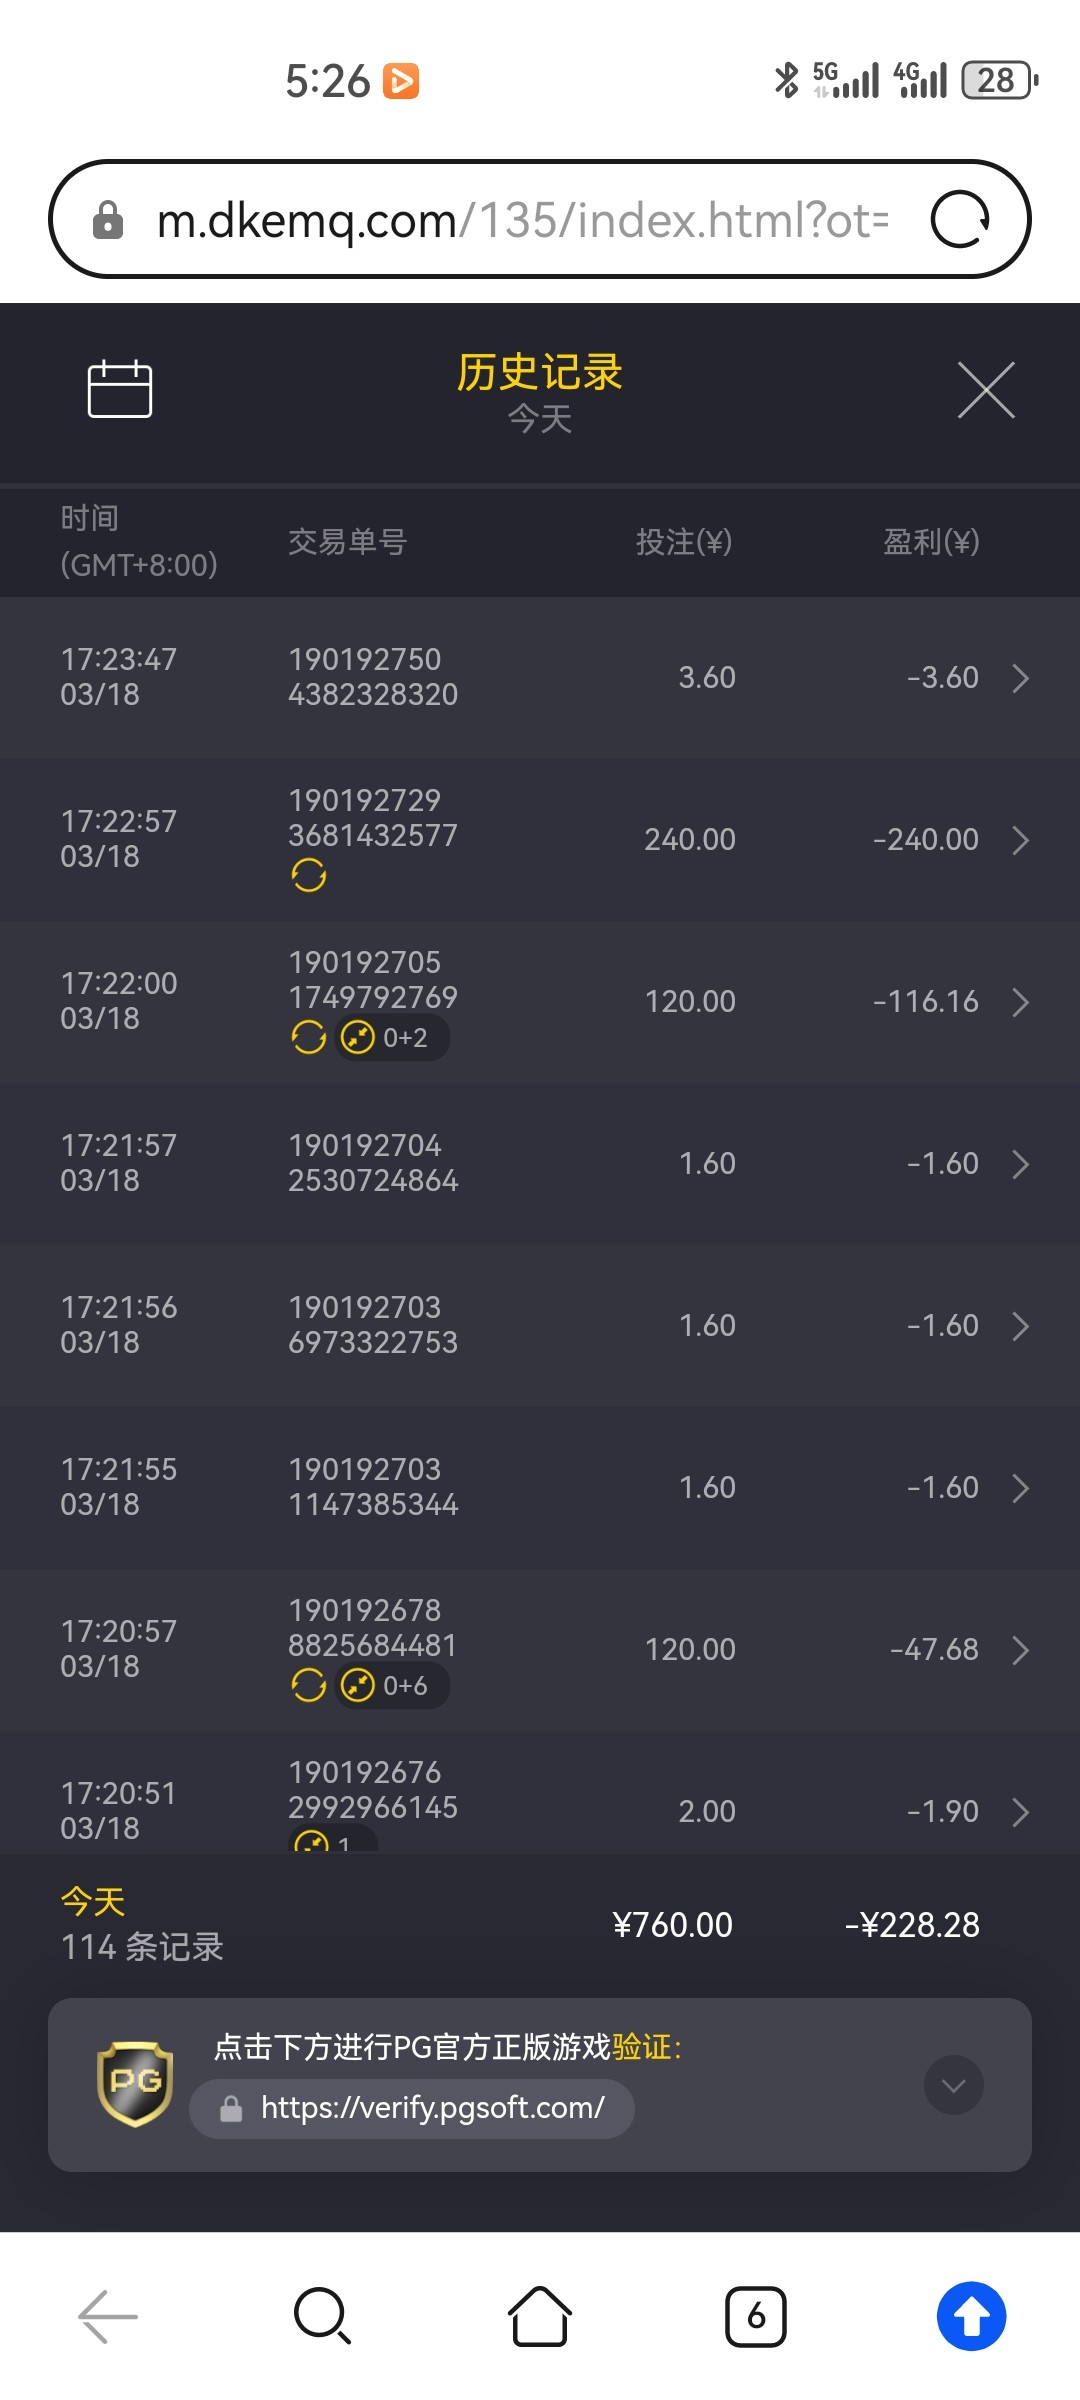Tap the 0+6 bonus badge
This screenshot has width=1080, height=2400.
pos(392,1686)
